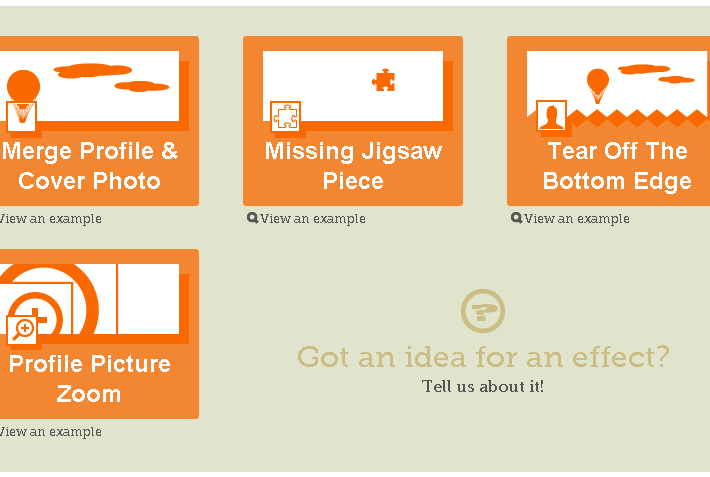Viewport: 710px width, 477px height.
Task: Choose the Missing Jigsaw Piece effect
Action: (x=353, y=166)
